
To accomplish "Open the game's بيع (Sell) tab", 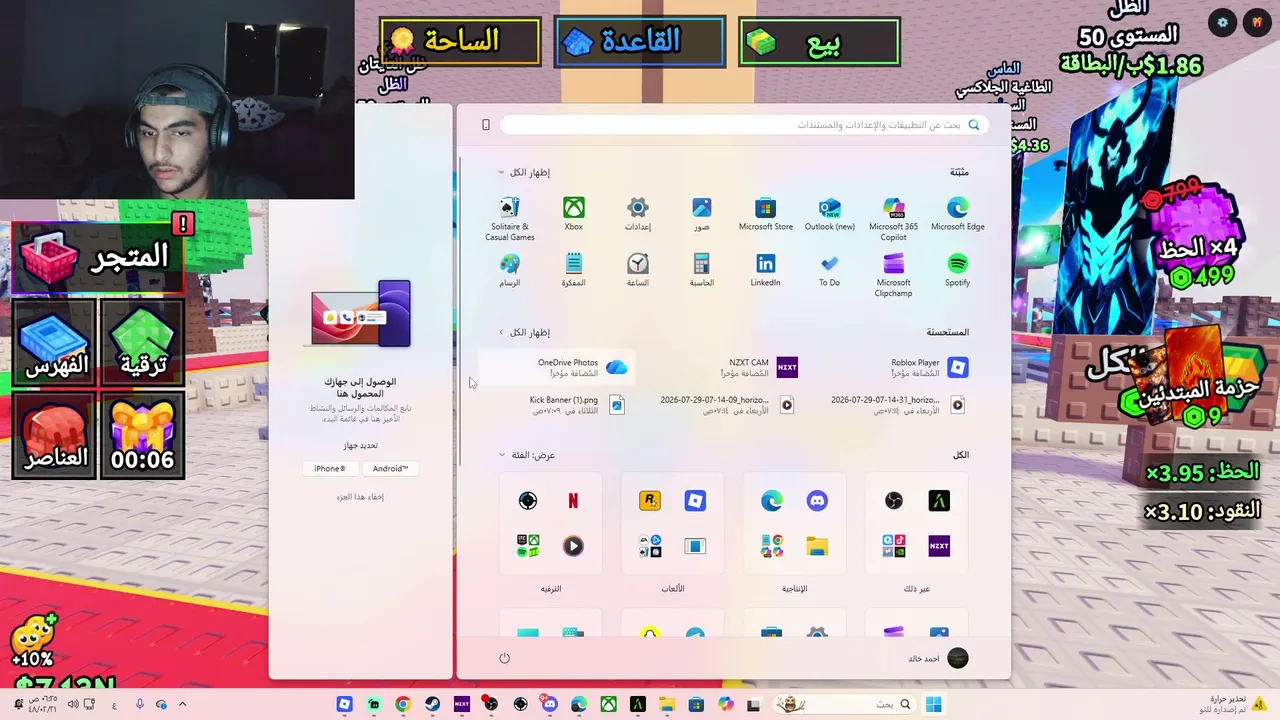I will (x=819, y=42).
